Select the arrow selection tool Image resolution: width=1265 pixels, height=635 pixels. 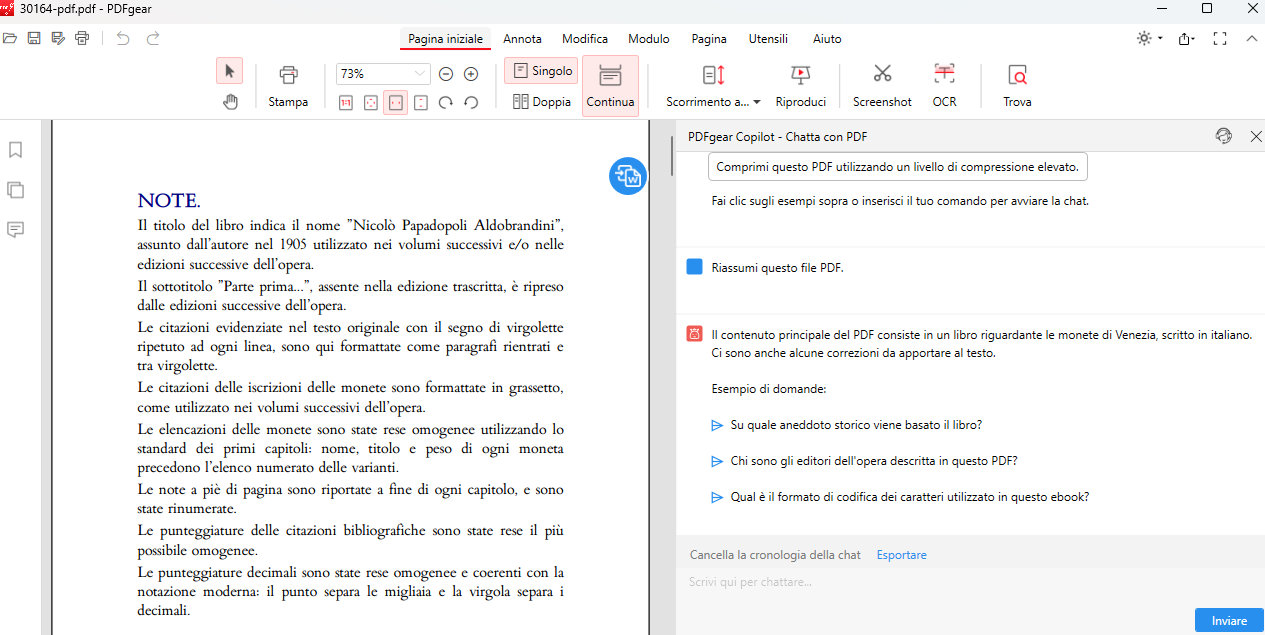229,70
